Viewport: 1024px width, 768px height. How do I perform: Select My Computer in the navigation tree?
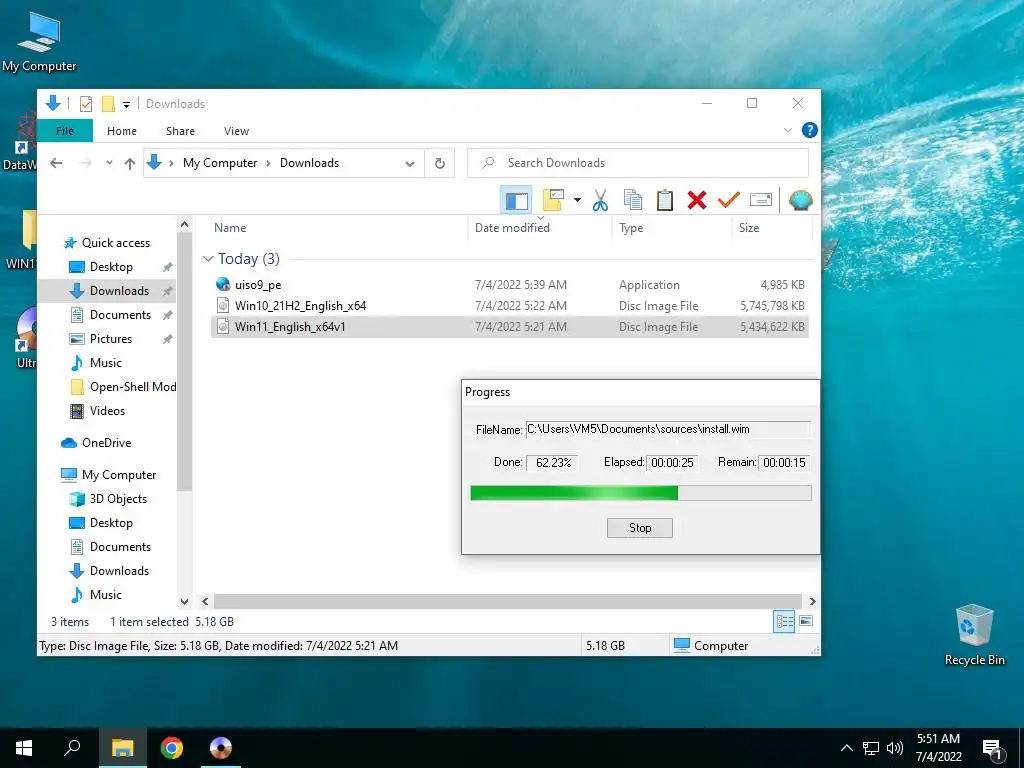point(118,475)
